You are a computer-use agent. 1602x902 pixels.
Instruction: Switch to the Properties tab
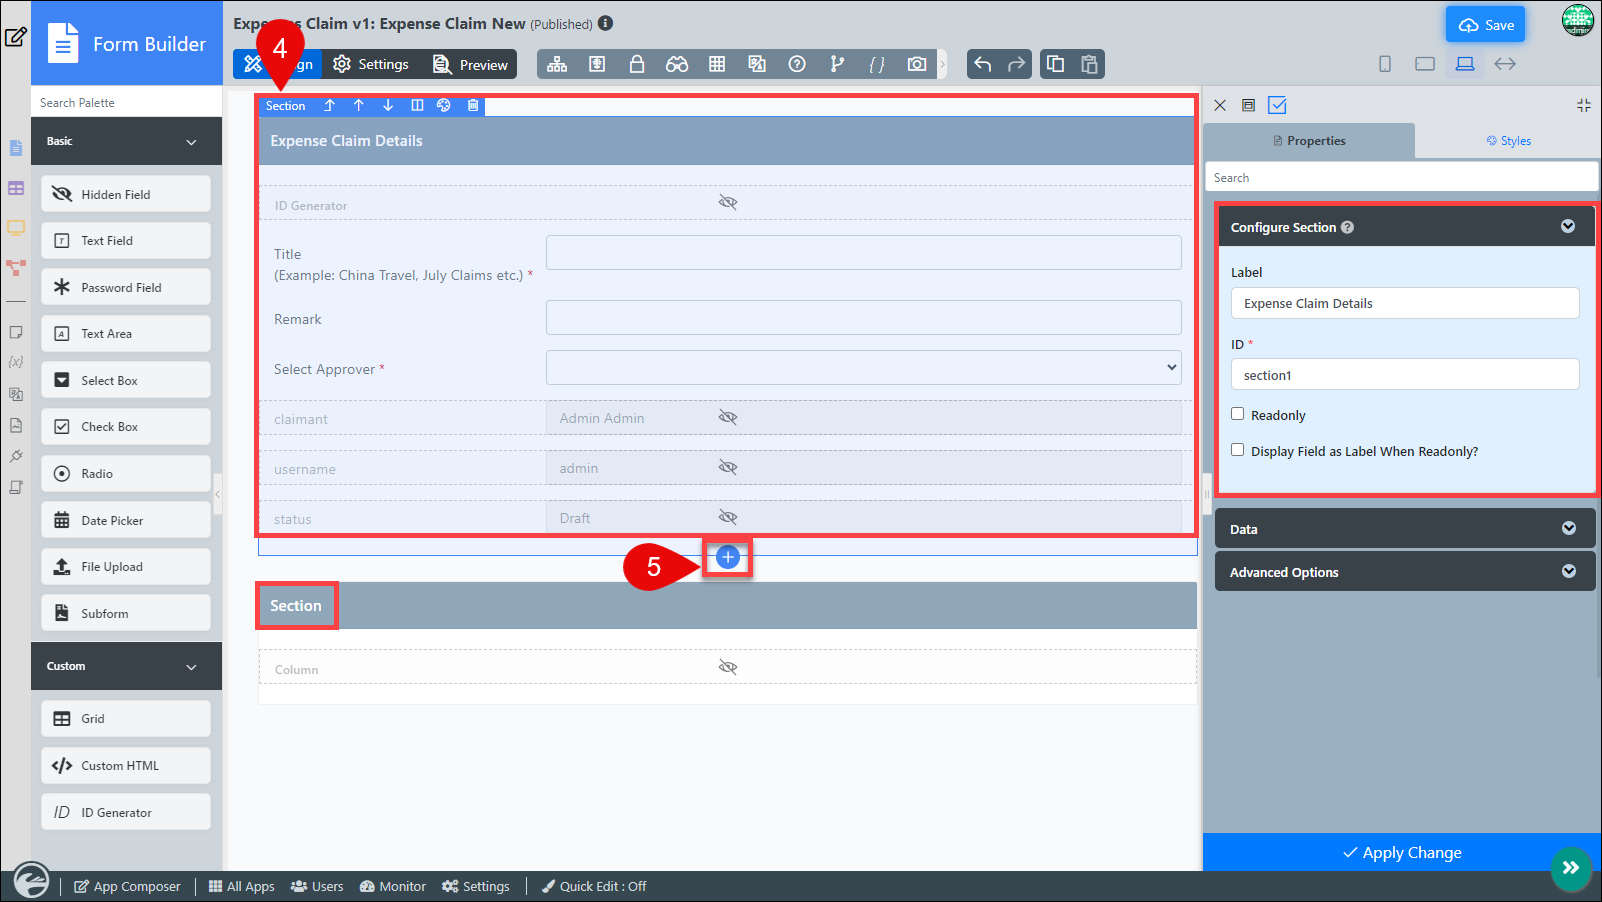coord(1309,141)
